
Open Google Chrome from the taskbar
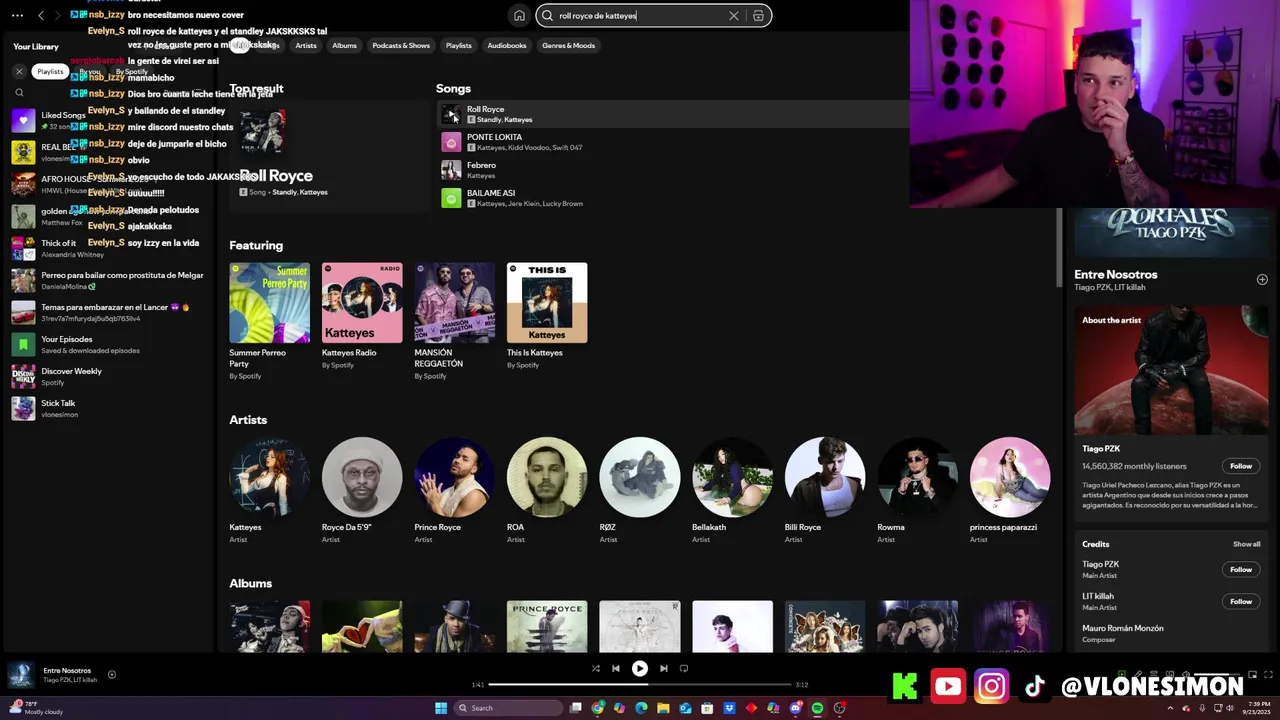598,708
